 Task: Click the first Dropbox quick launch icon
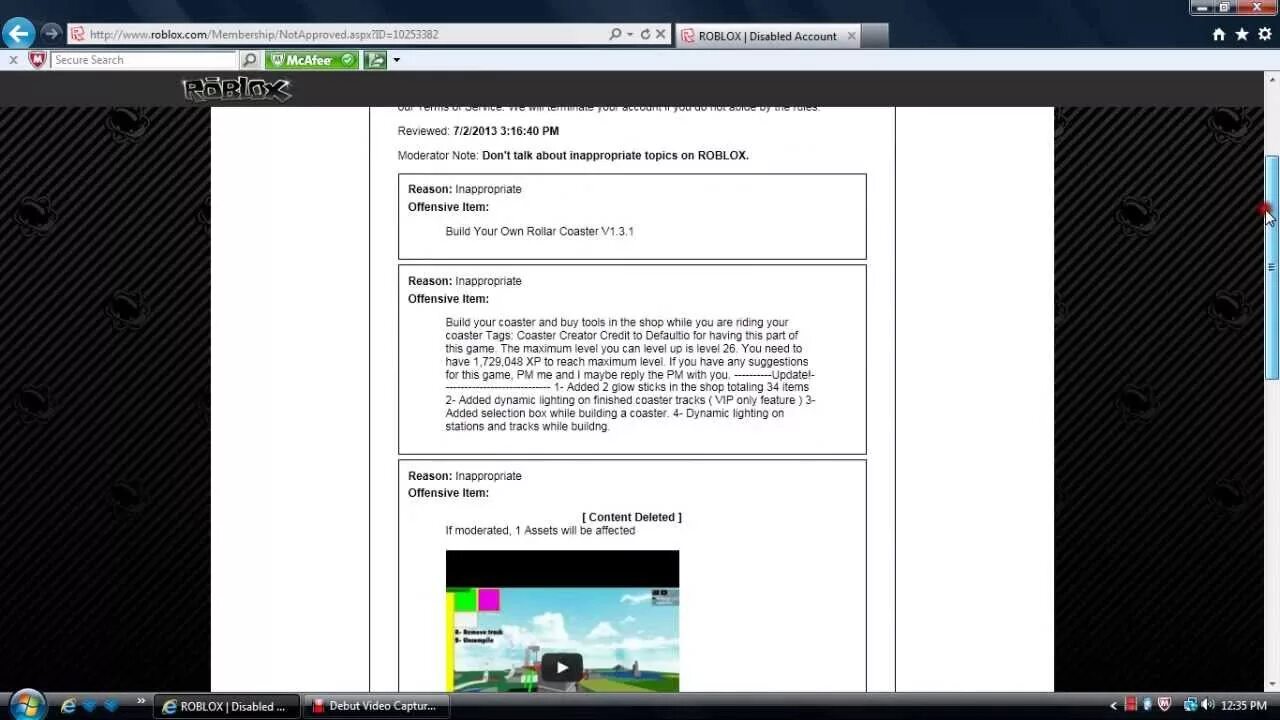click(90, 705)
